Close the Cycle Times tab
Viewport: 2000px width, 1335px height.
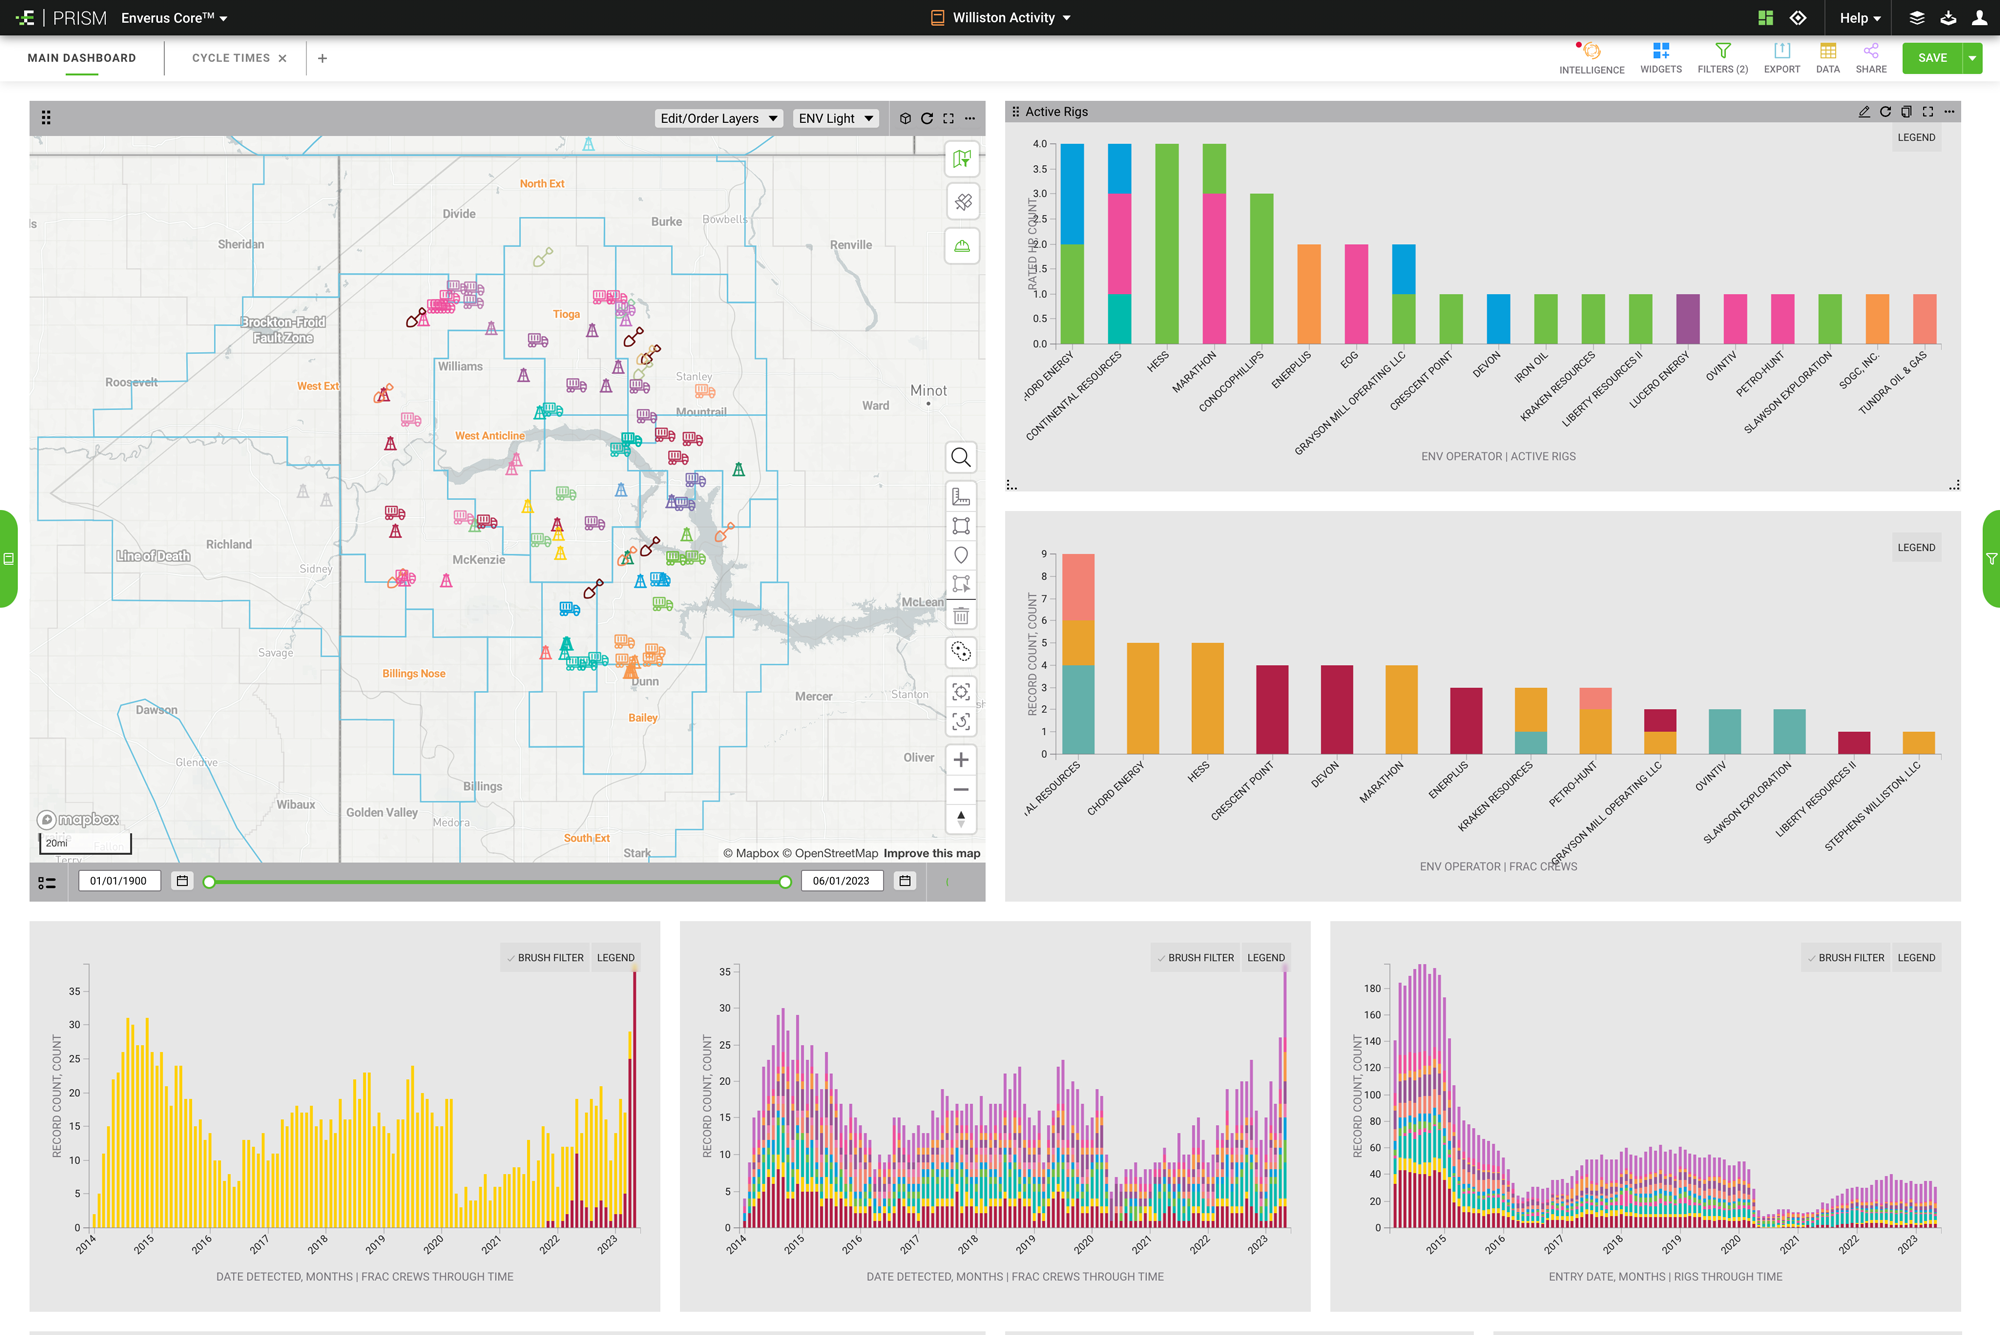[283, 58]
